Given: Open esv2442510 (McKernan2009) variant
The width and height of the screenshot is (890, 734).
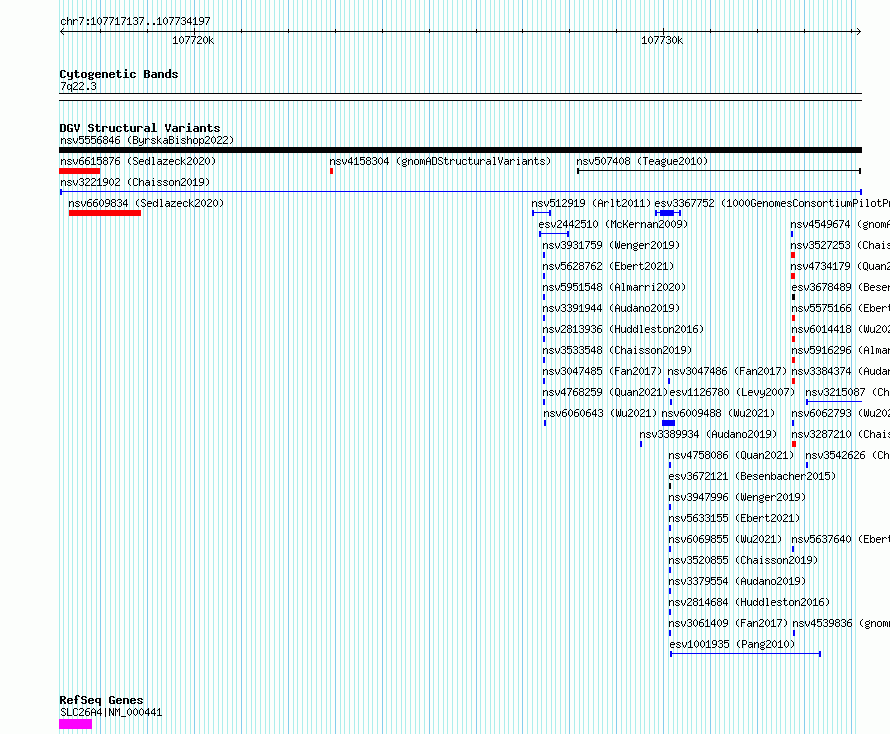Looking at the screenshot, I should (613, 224).
